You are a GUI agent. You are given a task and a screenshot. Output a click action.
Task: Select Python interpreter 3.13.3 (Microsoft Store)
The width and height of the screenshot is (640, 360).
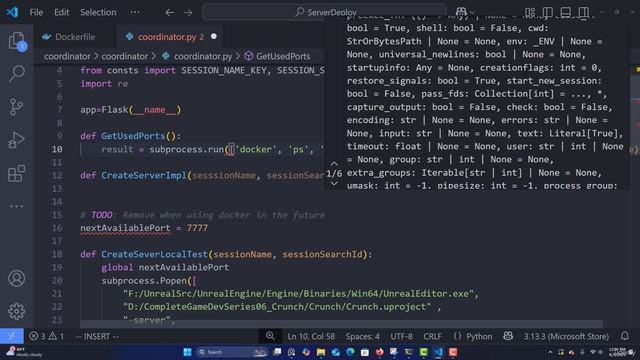[x=566, y=336]
